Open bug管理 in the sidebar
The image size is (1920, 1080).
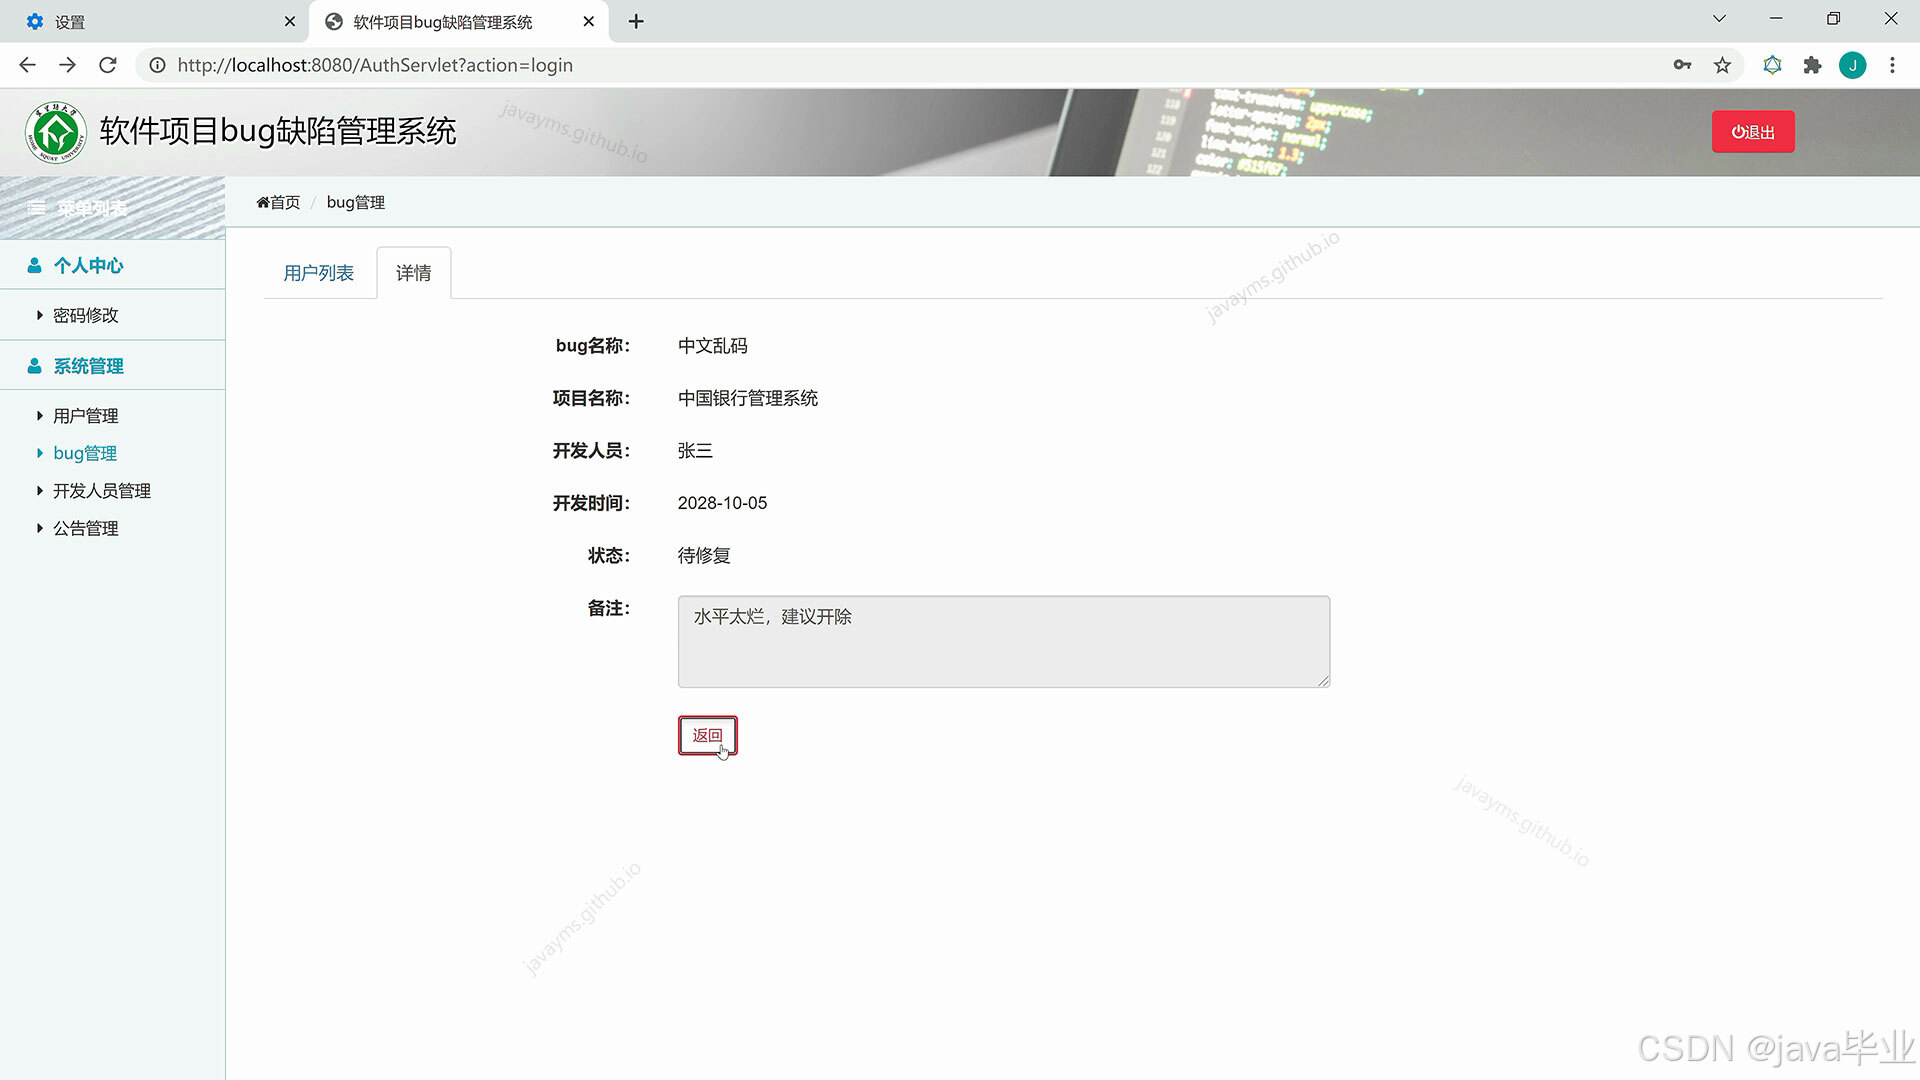click(85, 453)
